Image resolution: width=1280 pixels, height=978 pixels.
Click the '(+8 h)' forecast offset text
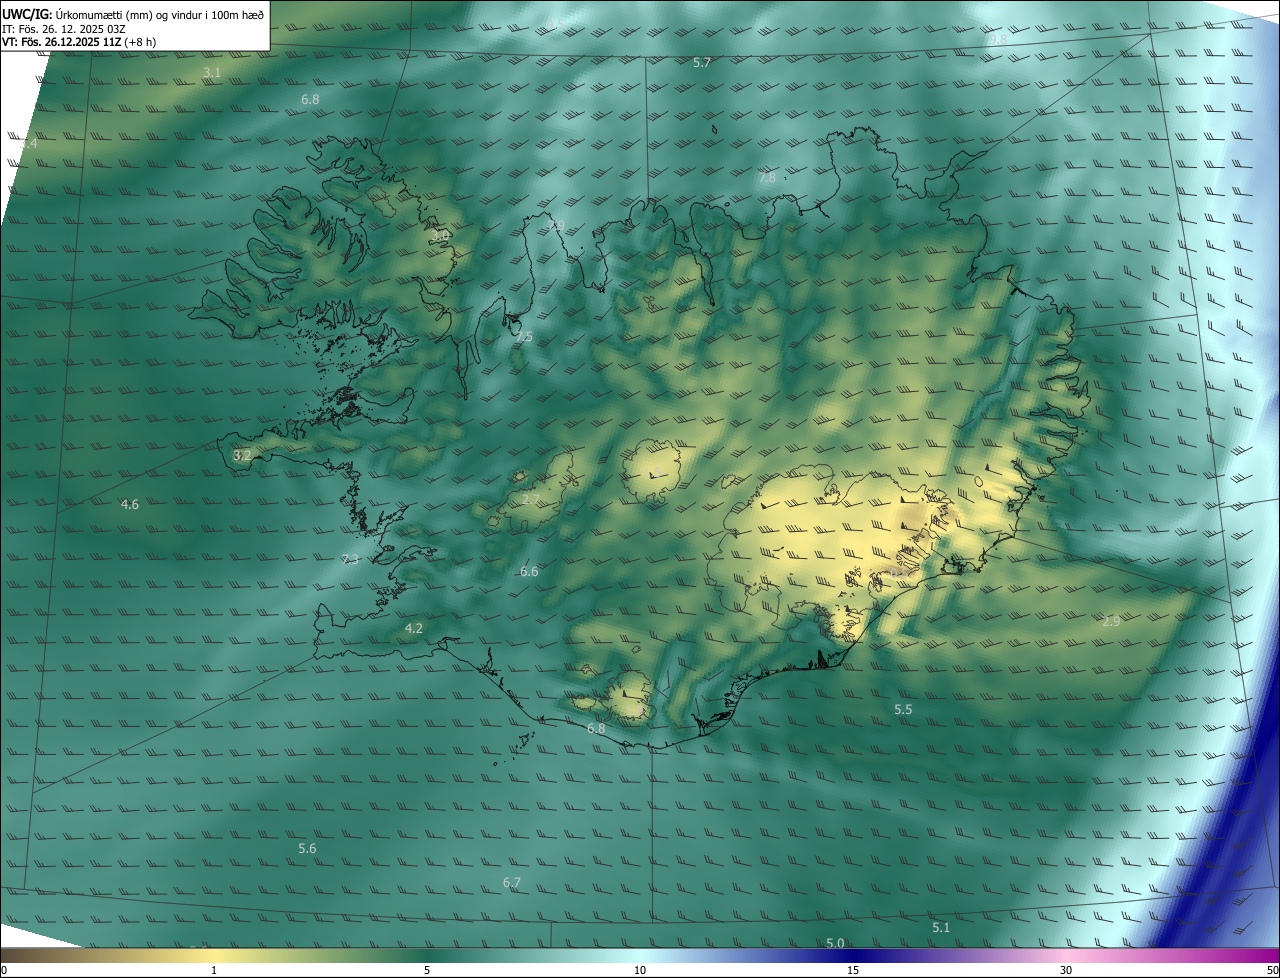pyautogui.click(x=140, y=42)
